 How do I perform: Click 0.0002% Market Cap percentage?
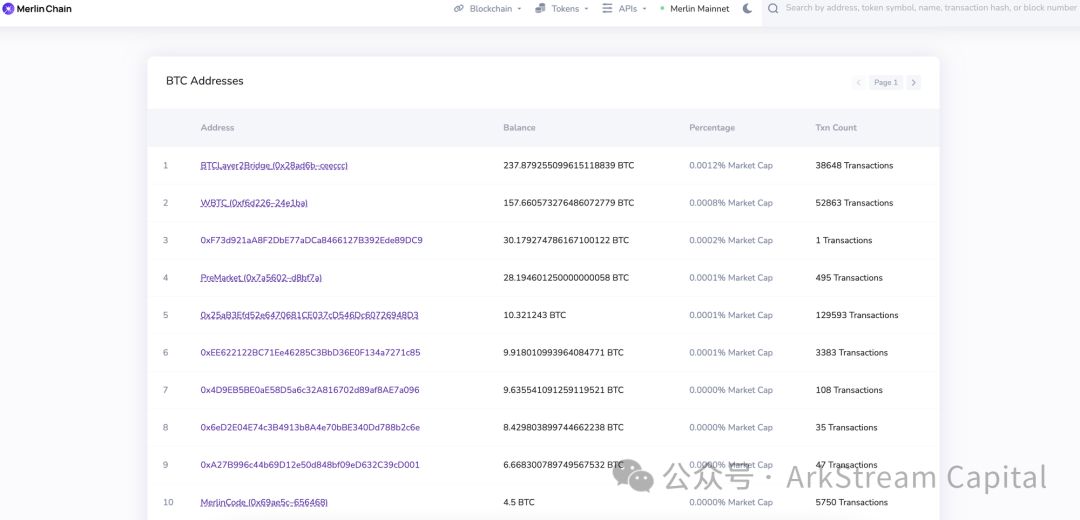coord(731,240)
